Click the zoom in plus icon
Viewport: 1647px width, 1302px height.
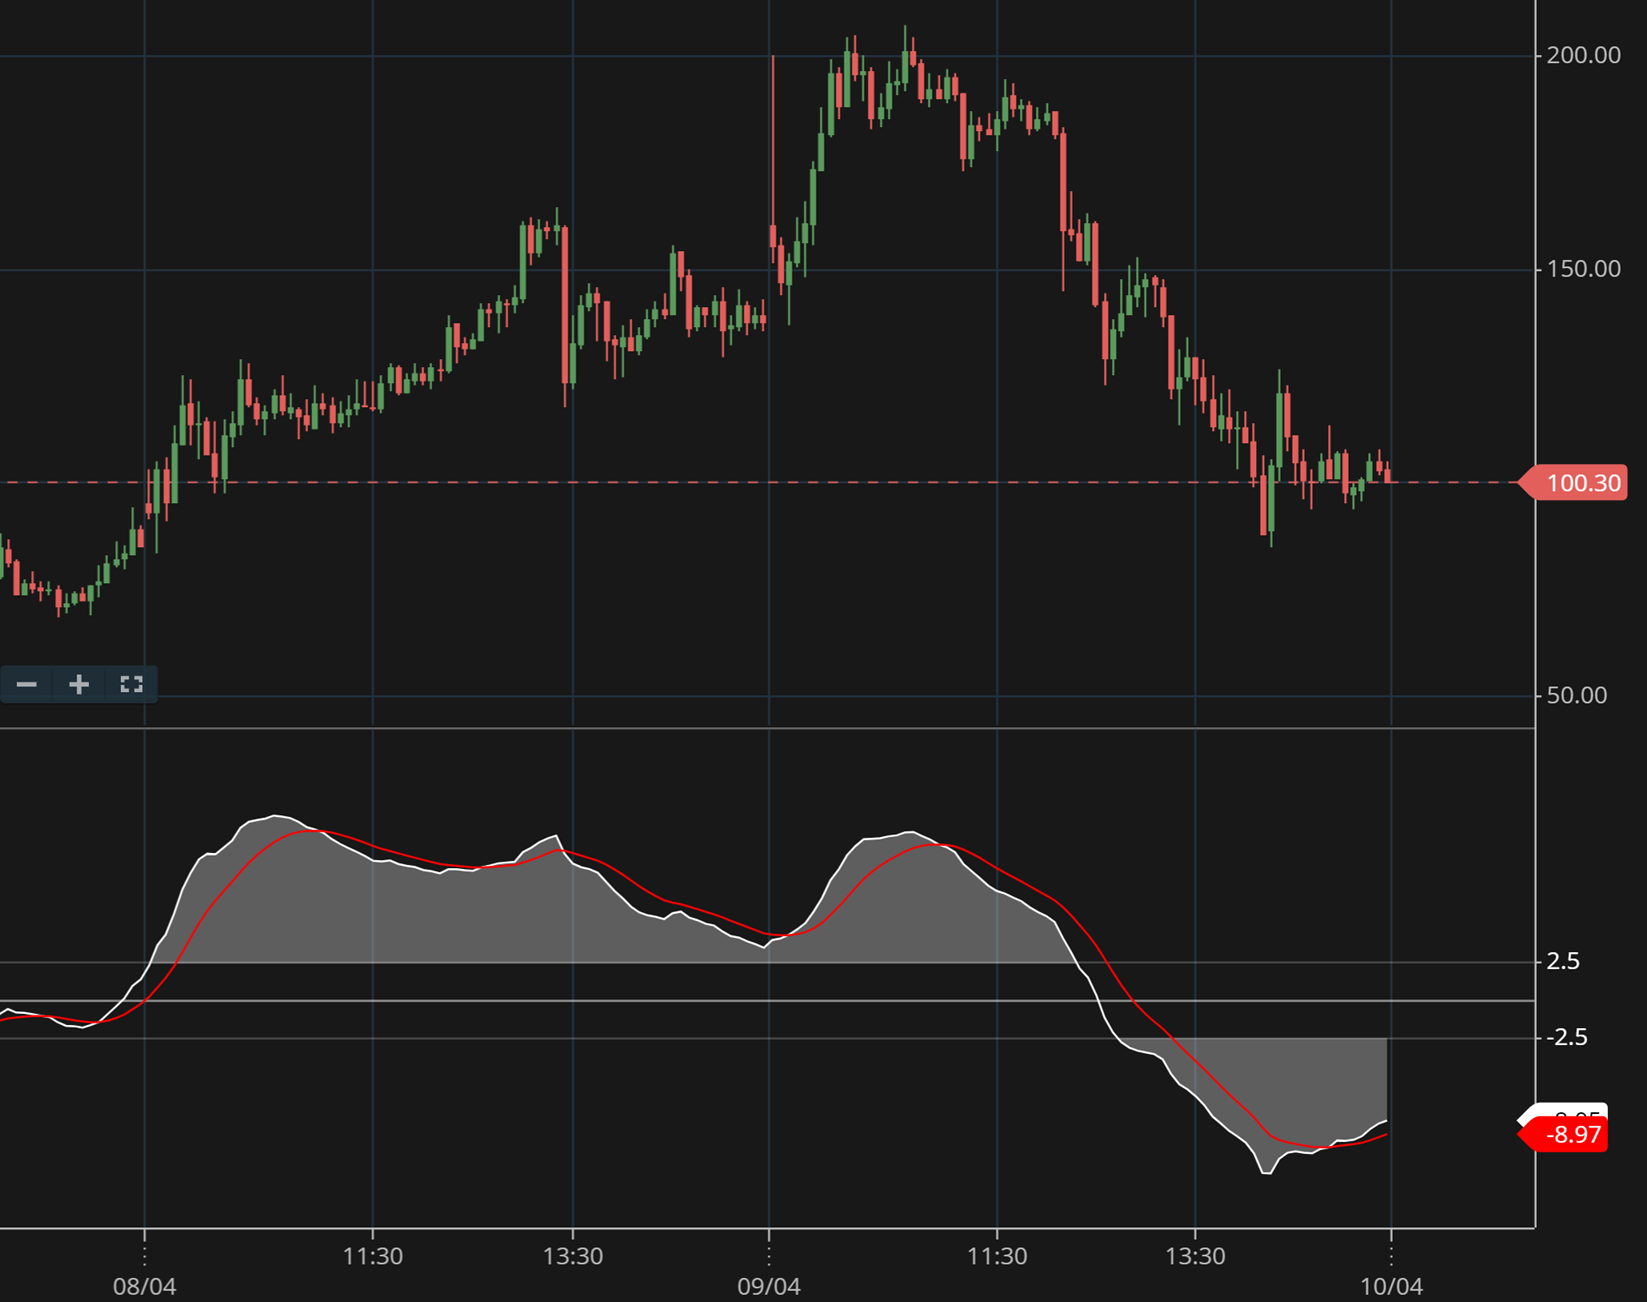tap(79, 684)
